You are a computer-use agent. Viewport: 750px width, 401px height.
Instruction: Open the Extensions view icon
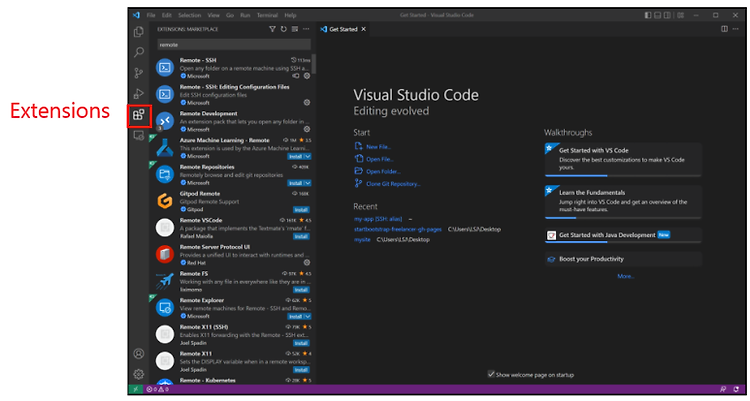(139, 115)
